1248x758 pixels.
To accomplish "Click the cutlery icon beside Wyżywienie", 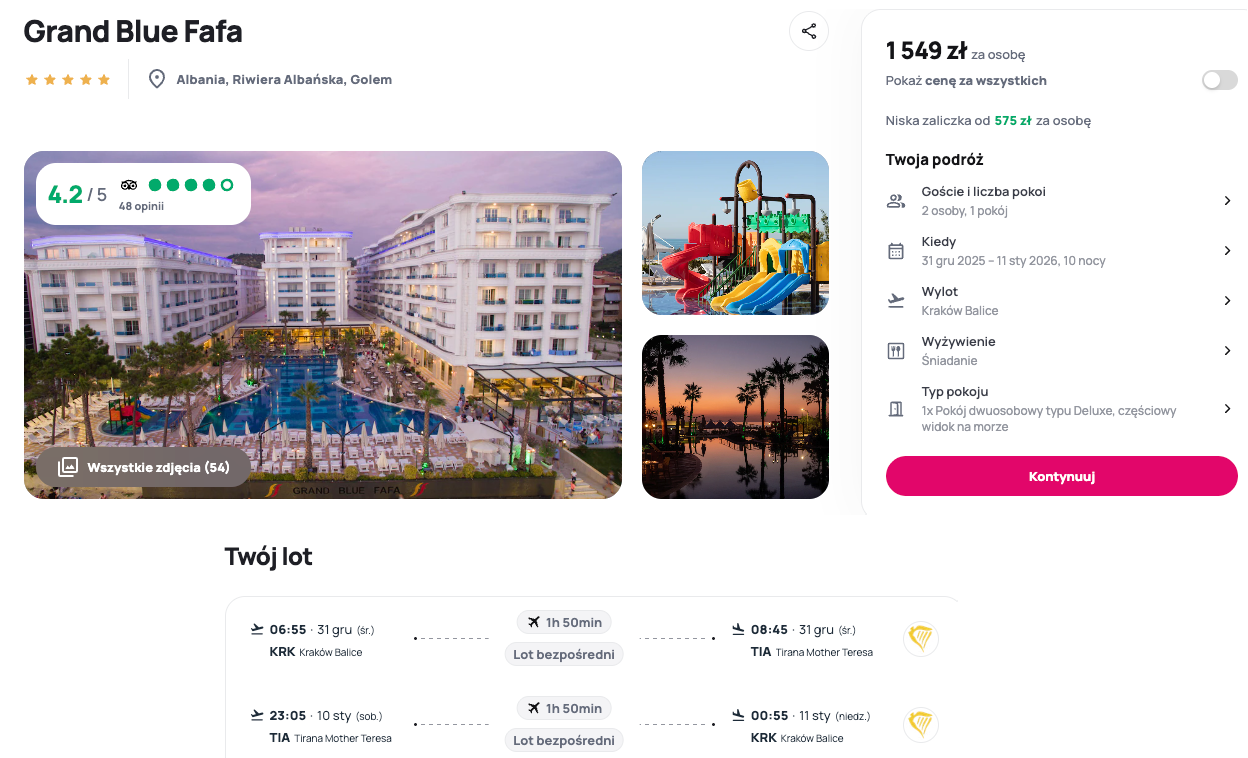I will [896, 351].
